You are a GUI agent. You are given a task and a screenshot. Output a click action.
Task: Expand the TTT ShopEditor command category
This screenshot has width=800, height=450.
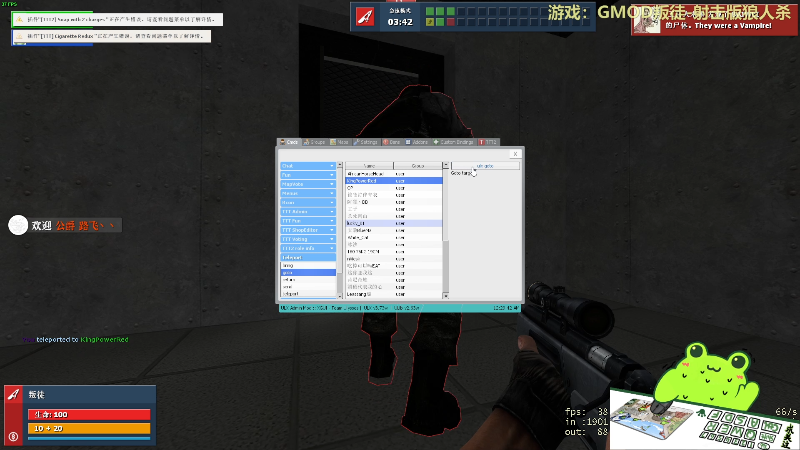[x=308, y=230]
